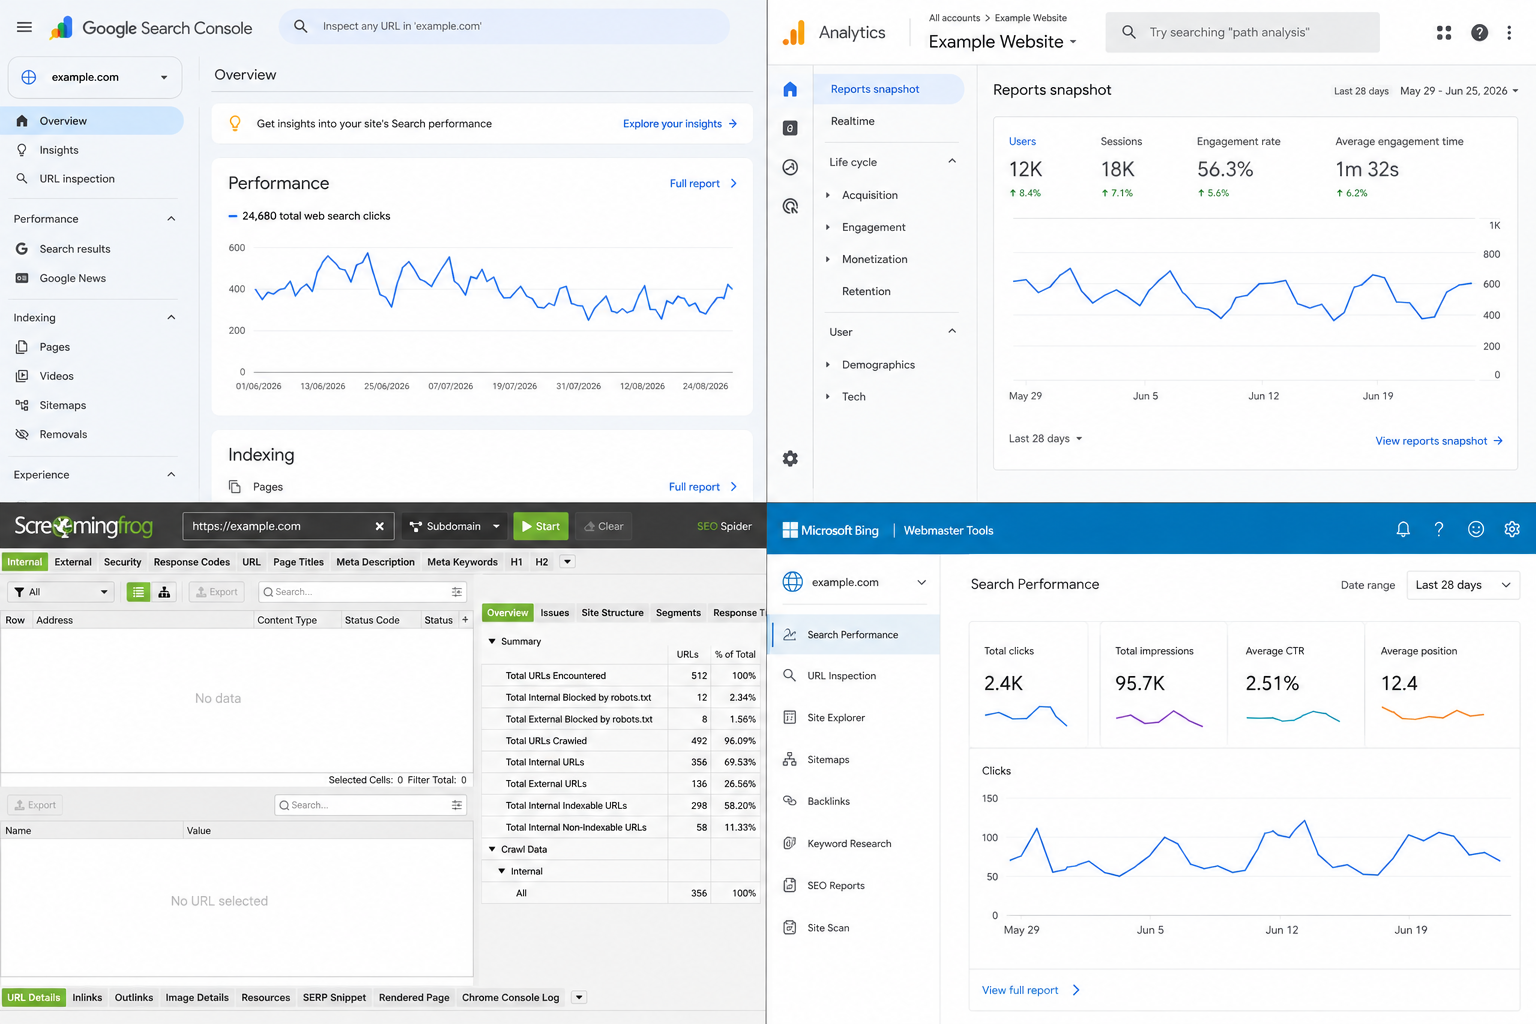Add a column with the plus icon in Screaming Frog
1536x1024 pixels.
465,620
